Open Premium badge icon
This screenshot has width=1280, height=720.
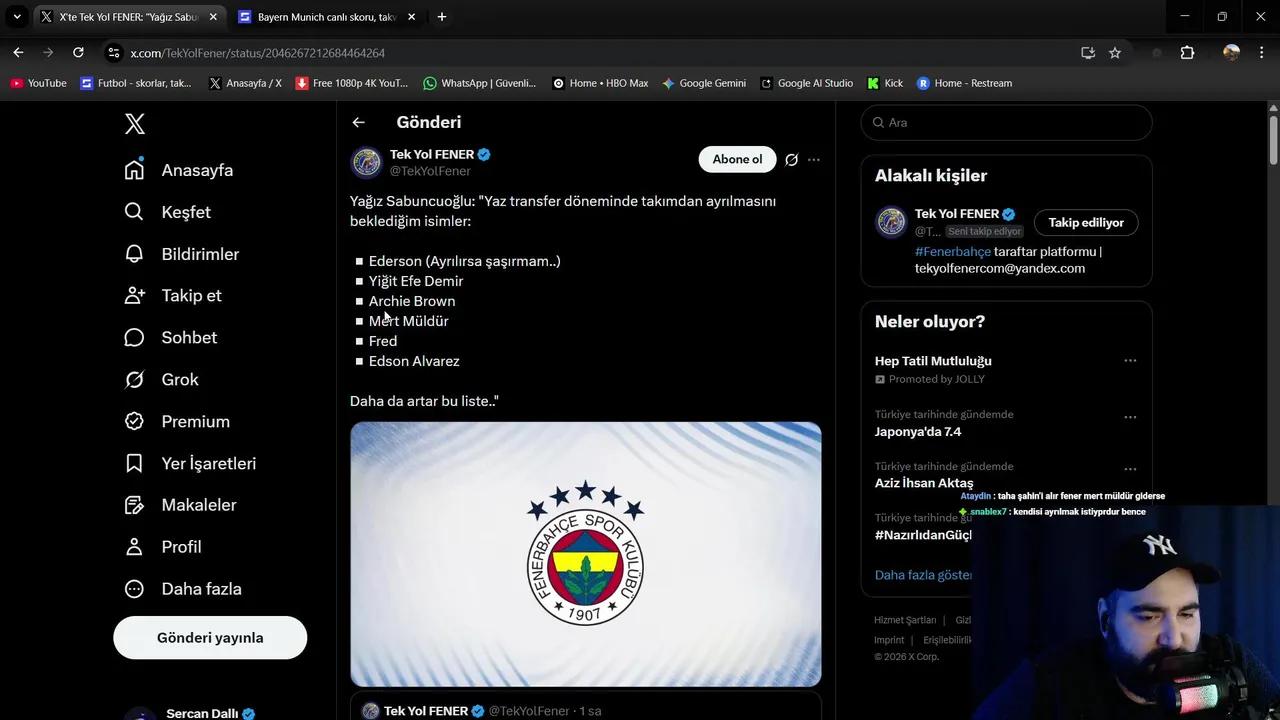[134, 422]
